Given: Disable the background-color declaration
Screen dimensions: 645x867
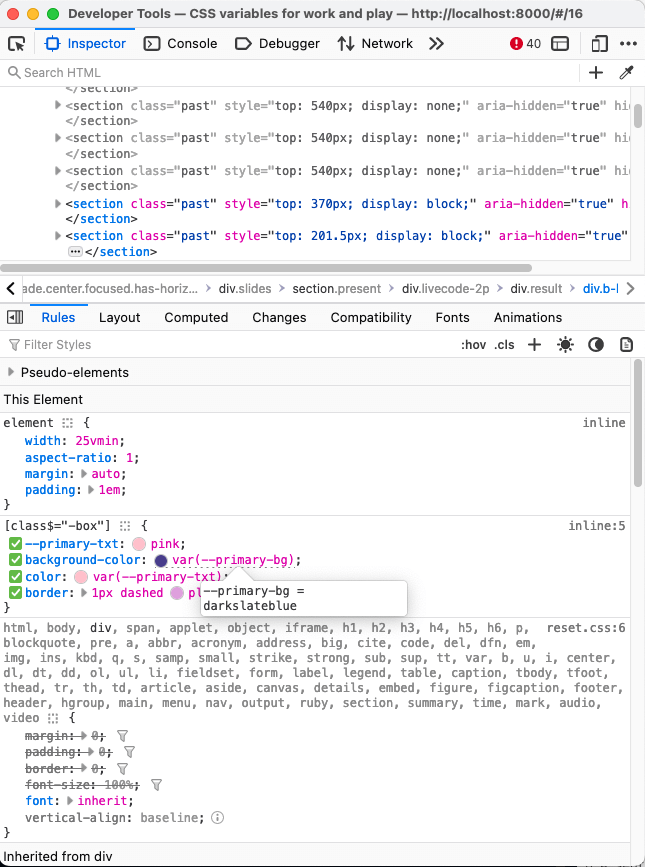Looking at the screenshot, I should click(15, 560).
